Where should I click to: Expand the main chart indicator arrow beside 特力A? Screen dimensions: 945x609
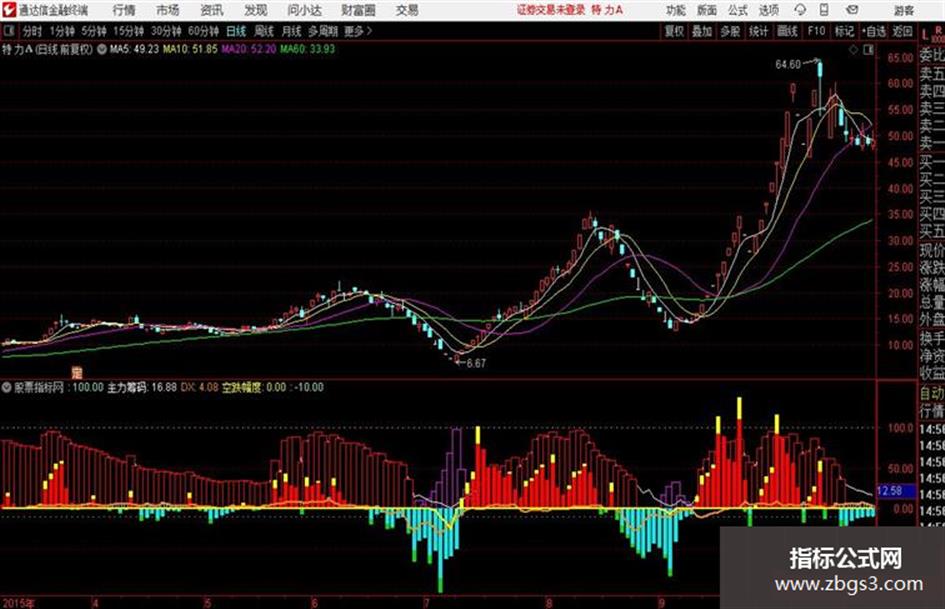101,49
